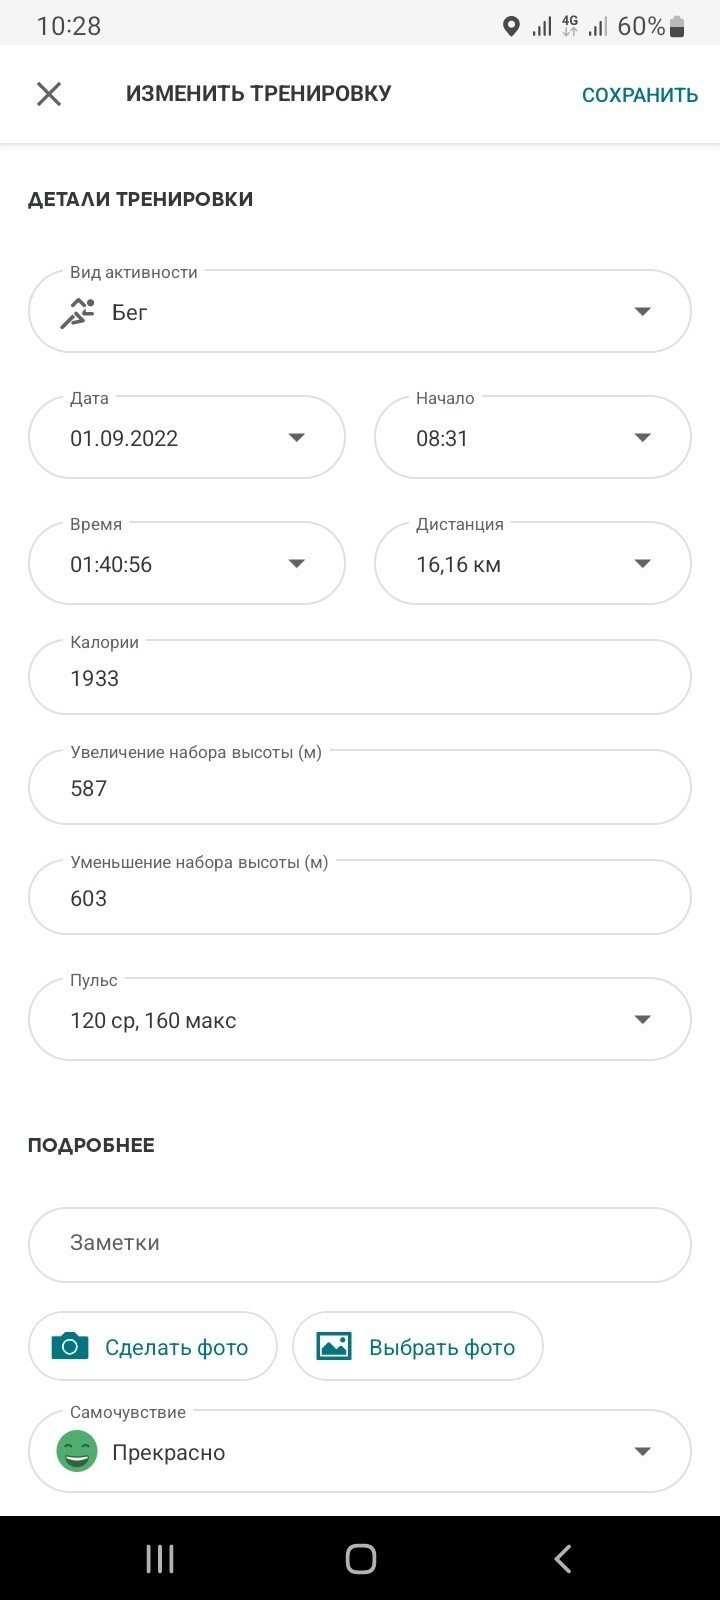Expand the Пульс dropdown arrow
The image size is (720, 1600).
point(643,1020)
